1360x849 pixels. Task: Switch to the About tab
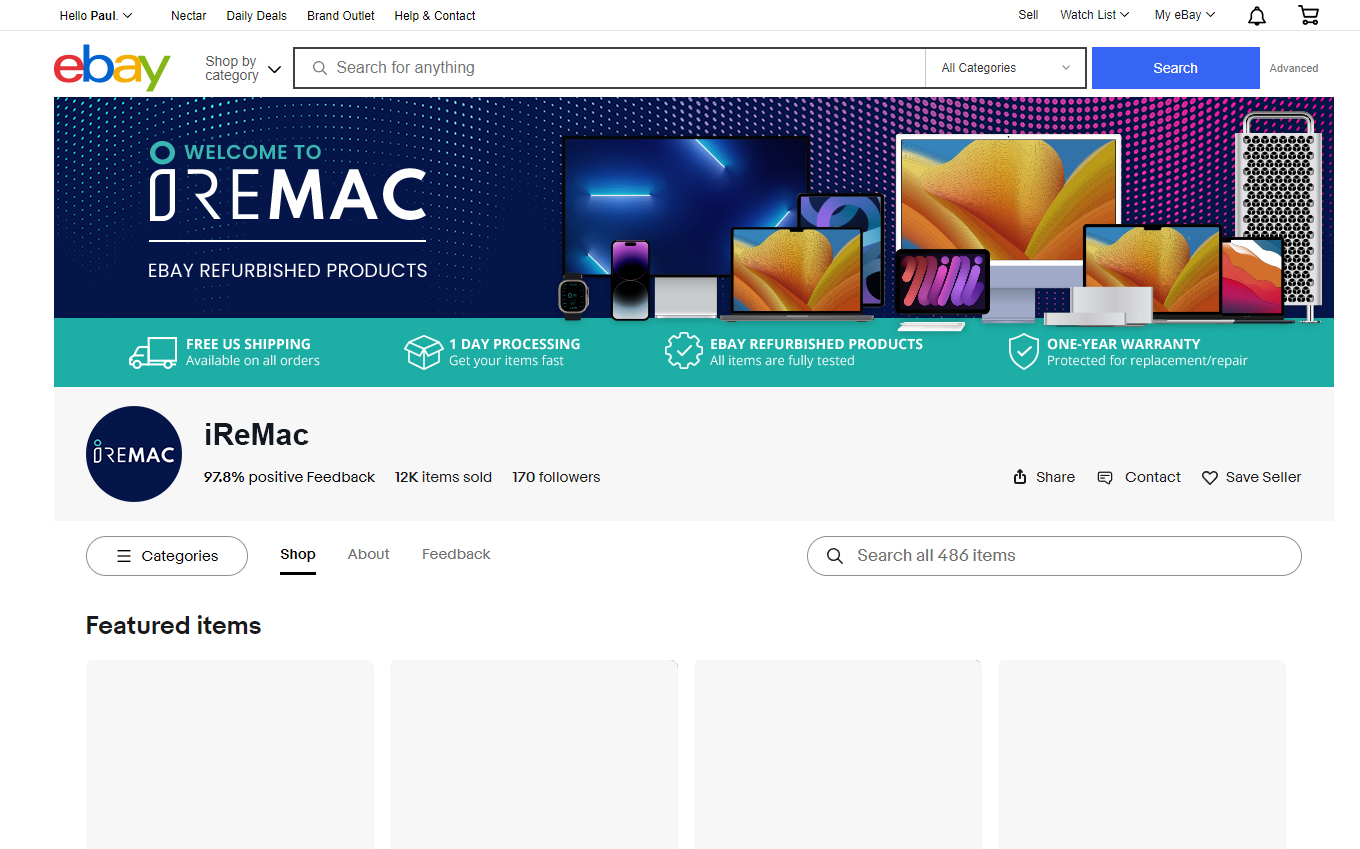[368, 554]
